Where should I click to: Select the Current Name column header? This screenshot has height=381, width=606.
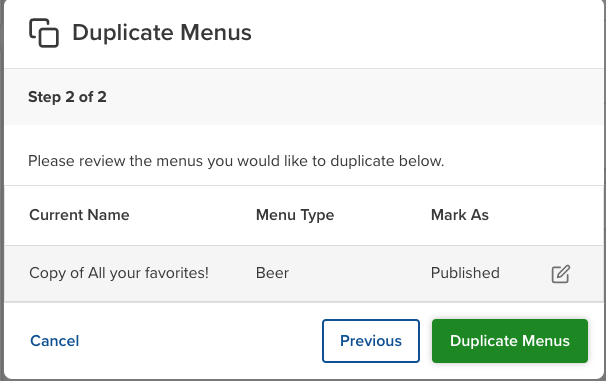point(79,215)
